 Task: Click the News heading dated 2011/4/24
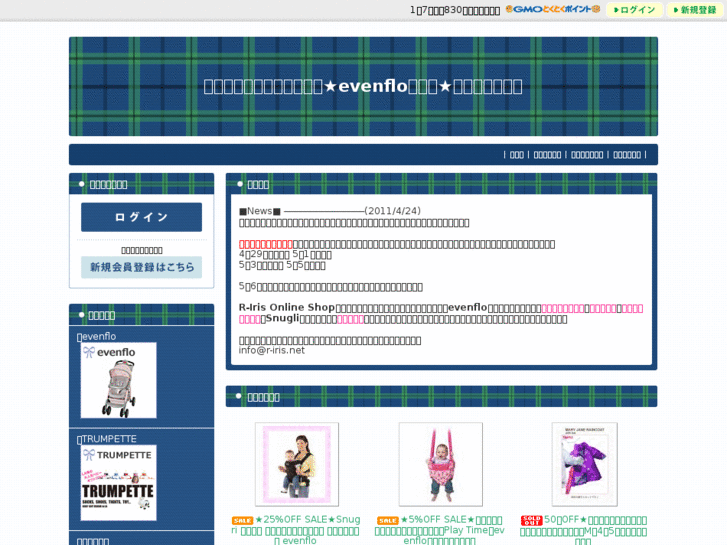pyautogui.click(x=330, y=211)
